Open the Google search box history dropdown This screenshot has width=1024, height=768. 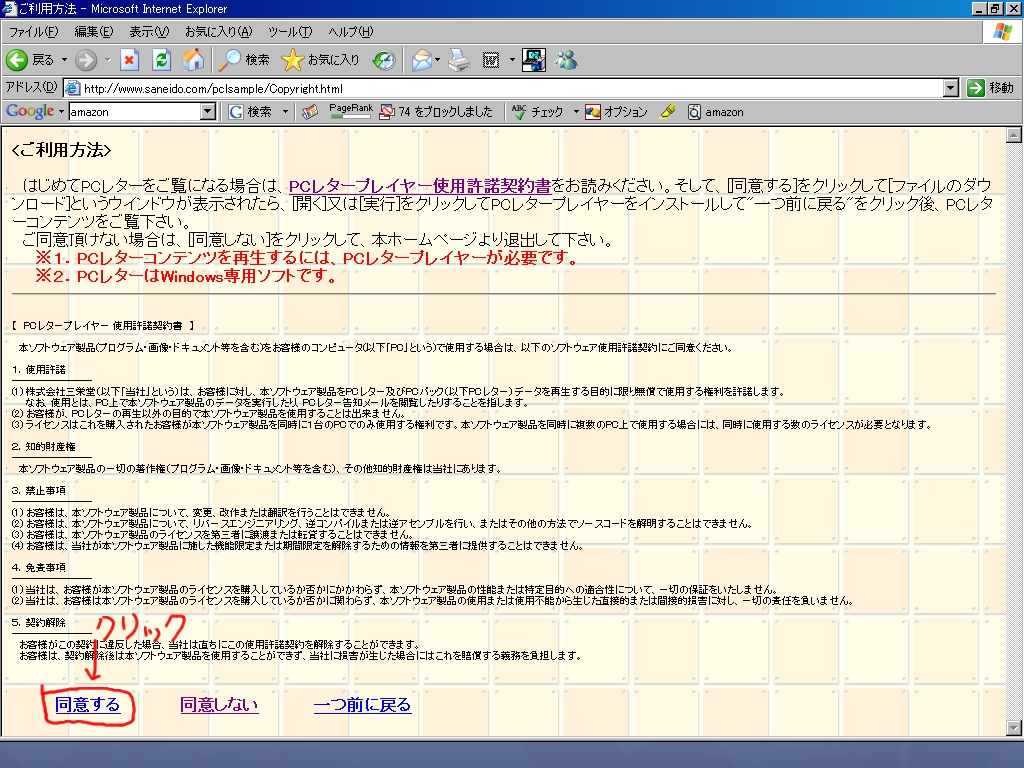208,112
